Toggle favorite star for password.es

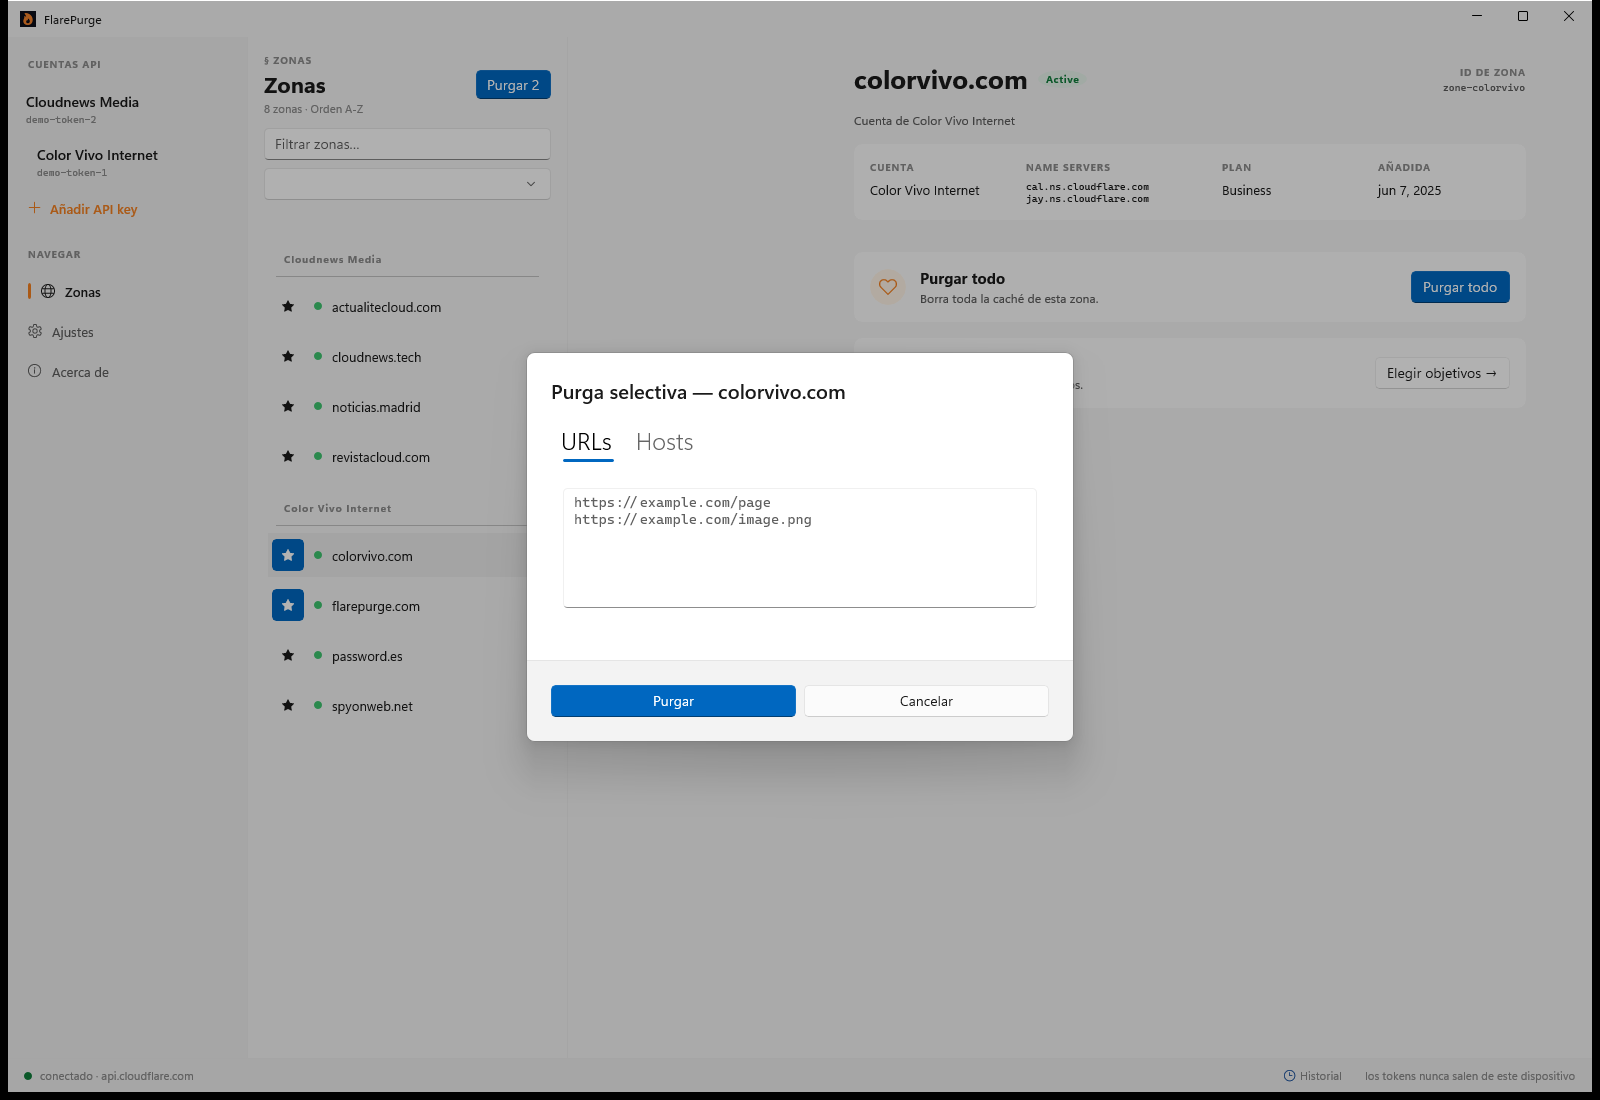(x=288, y=656)
